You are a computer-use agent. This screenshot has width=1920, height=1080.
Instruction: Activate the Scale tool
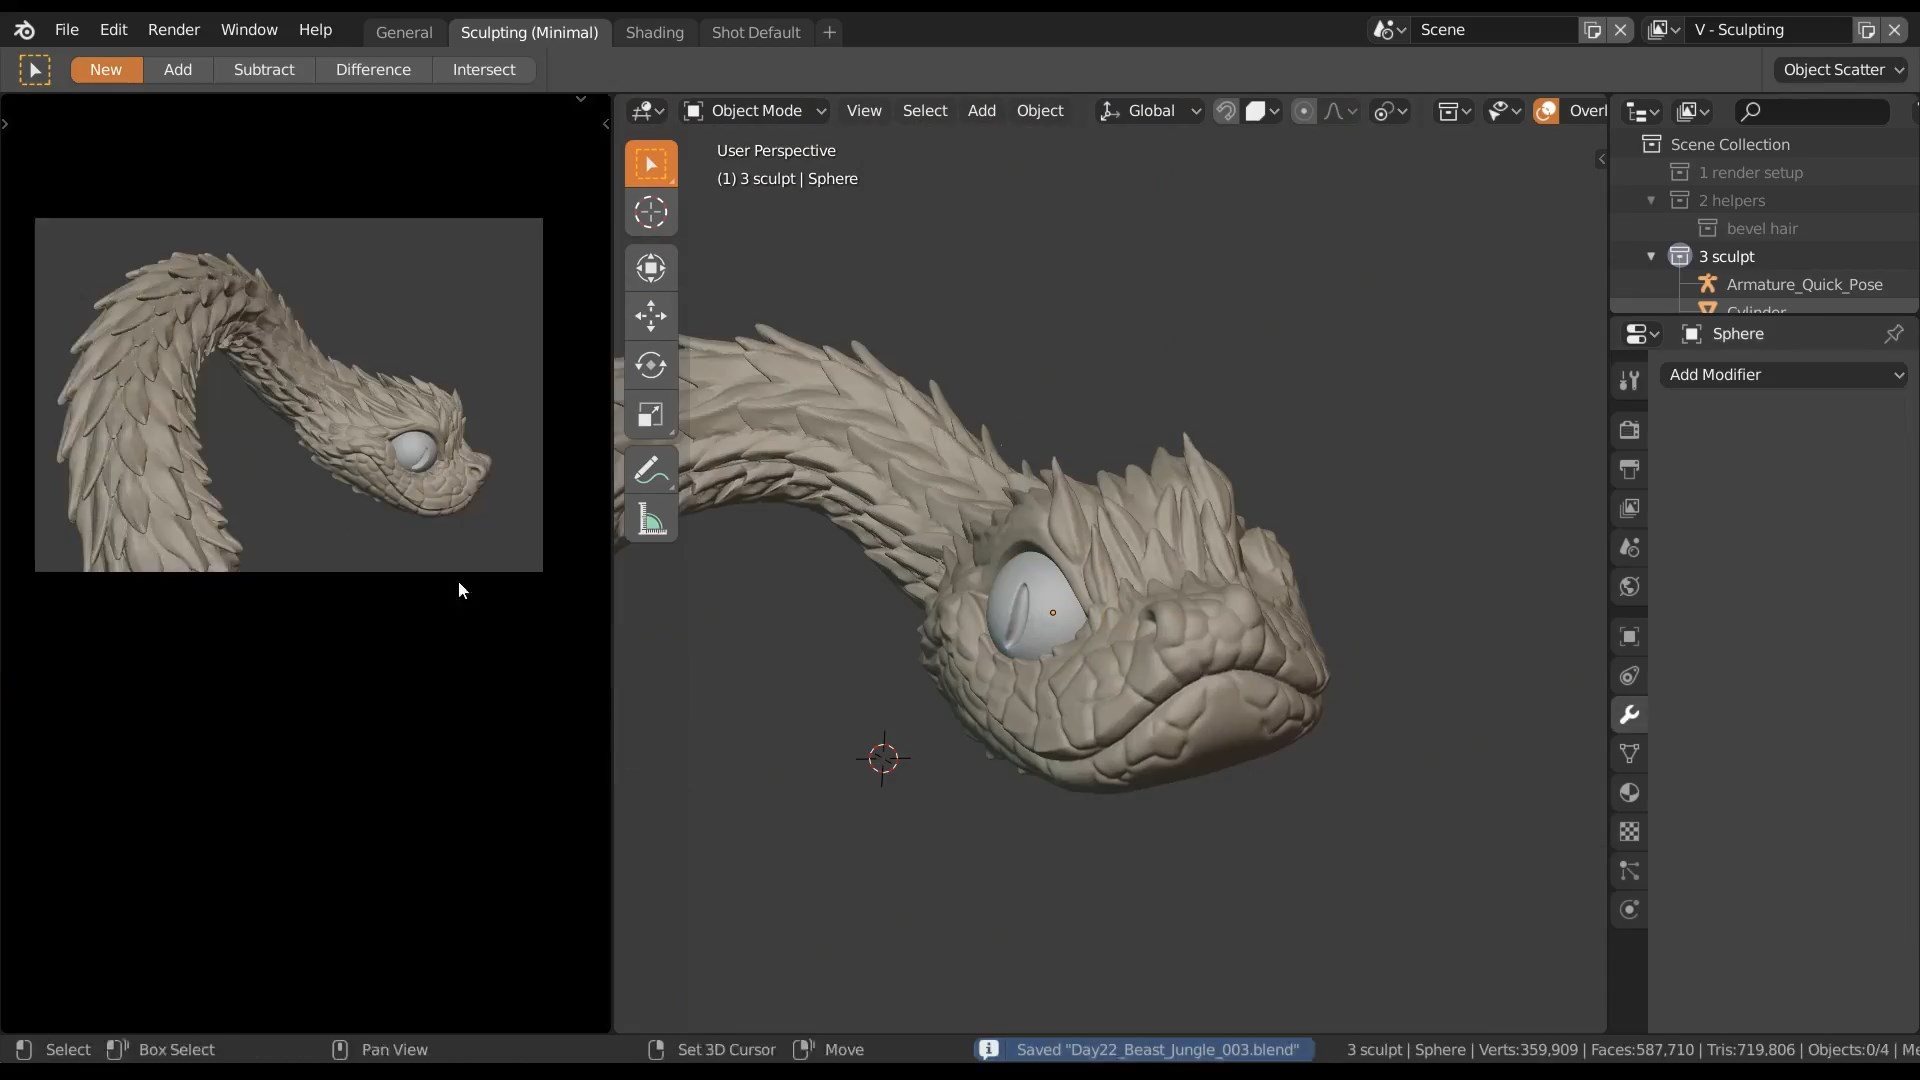pos(651,414)
